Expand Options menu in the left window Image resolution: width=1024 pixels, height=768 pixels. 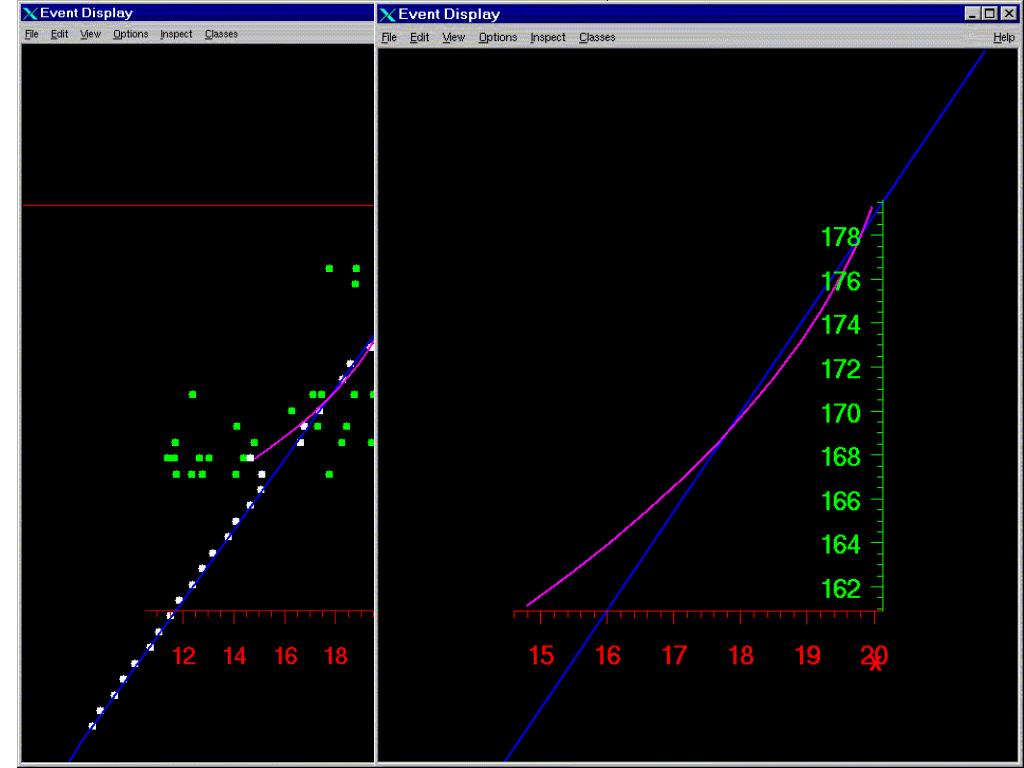(x=130, y=34)
